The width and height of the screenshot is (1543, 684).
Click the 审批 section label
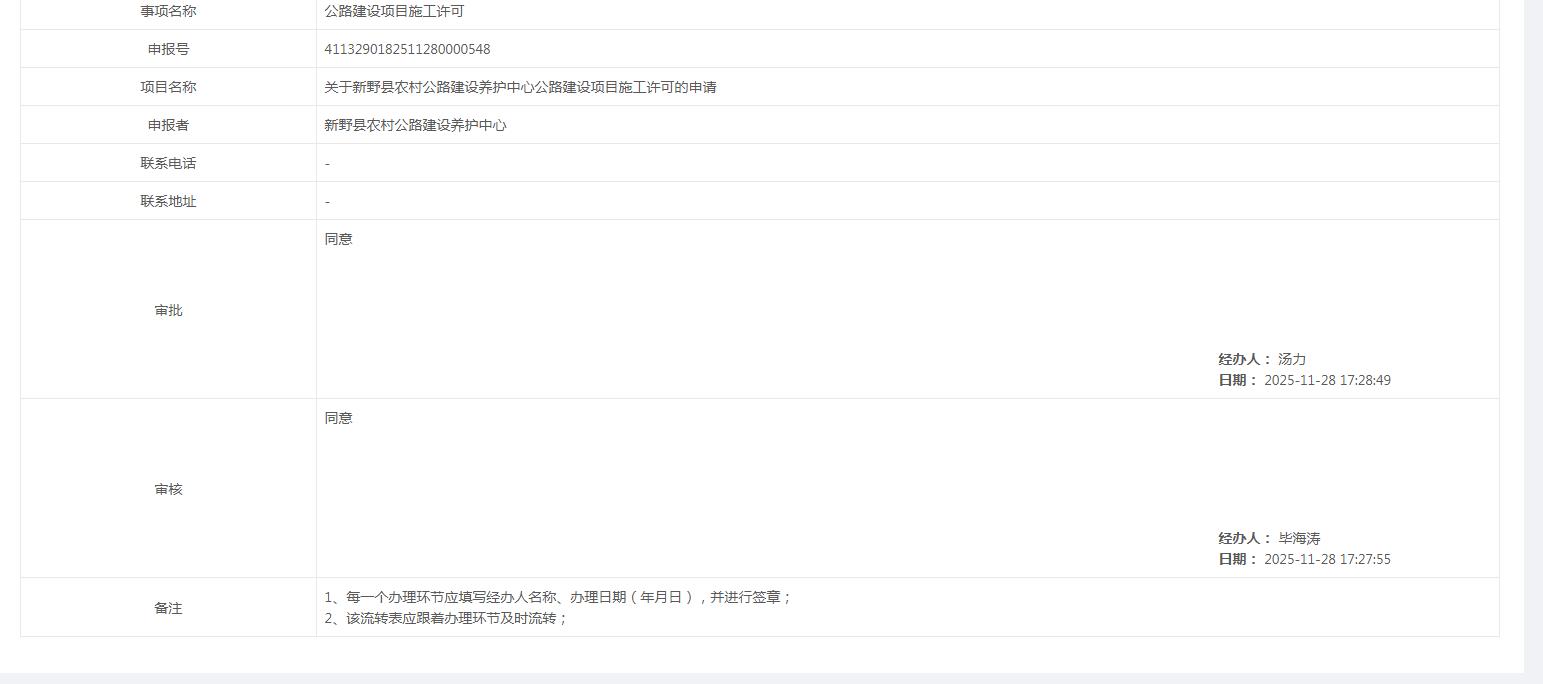pyautogui.click(x=168, y=310)
